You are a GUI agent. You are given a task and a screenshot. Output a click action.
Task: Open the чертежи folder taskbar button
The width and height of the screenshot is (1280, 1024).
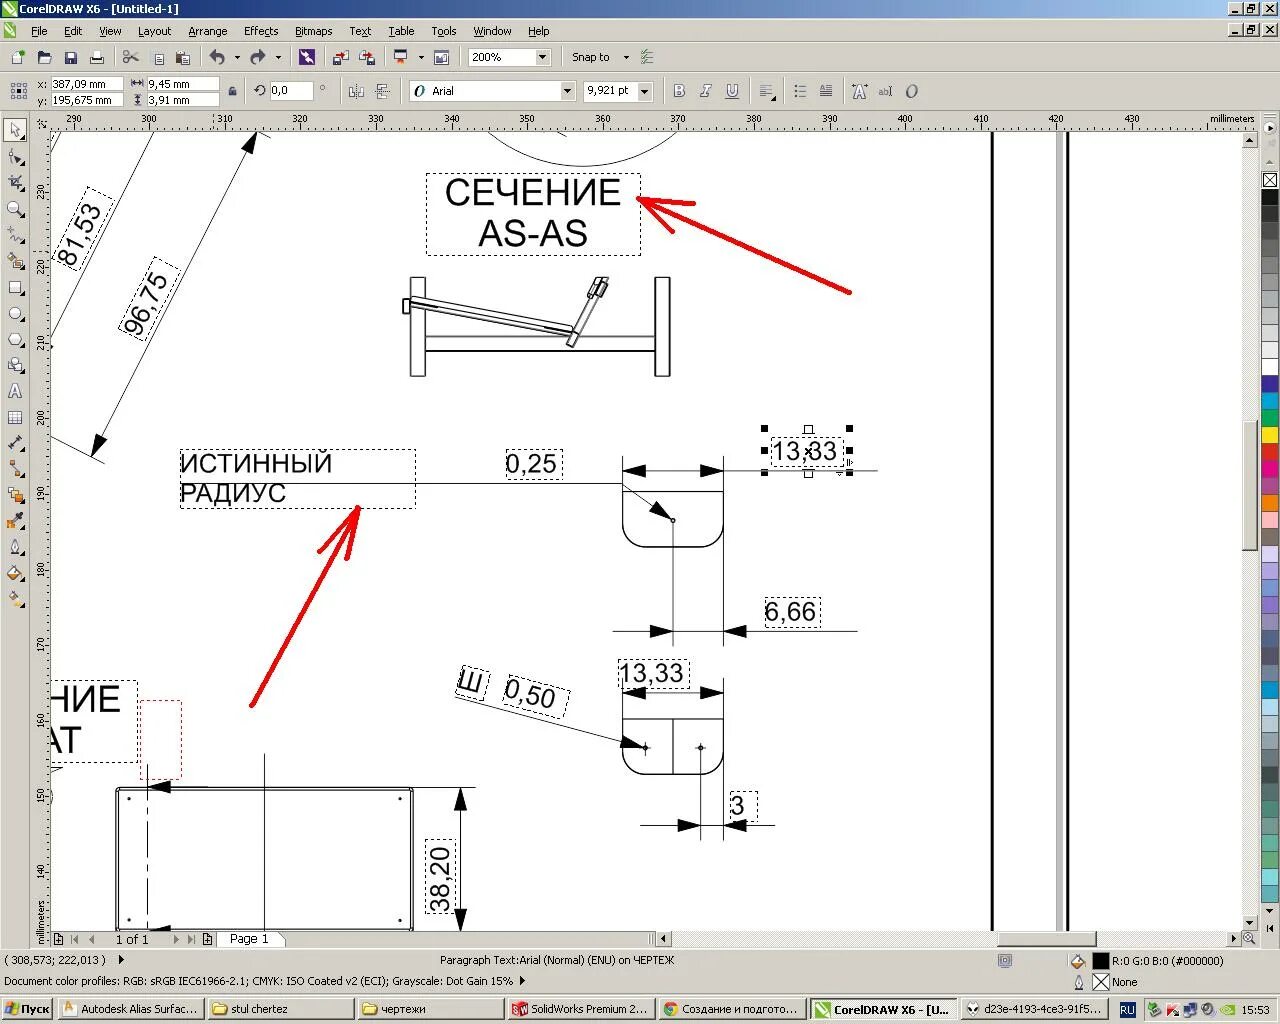tap(431, 1009)
